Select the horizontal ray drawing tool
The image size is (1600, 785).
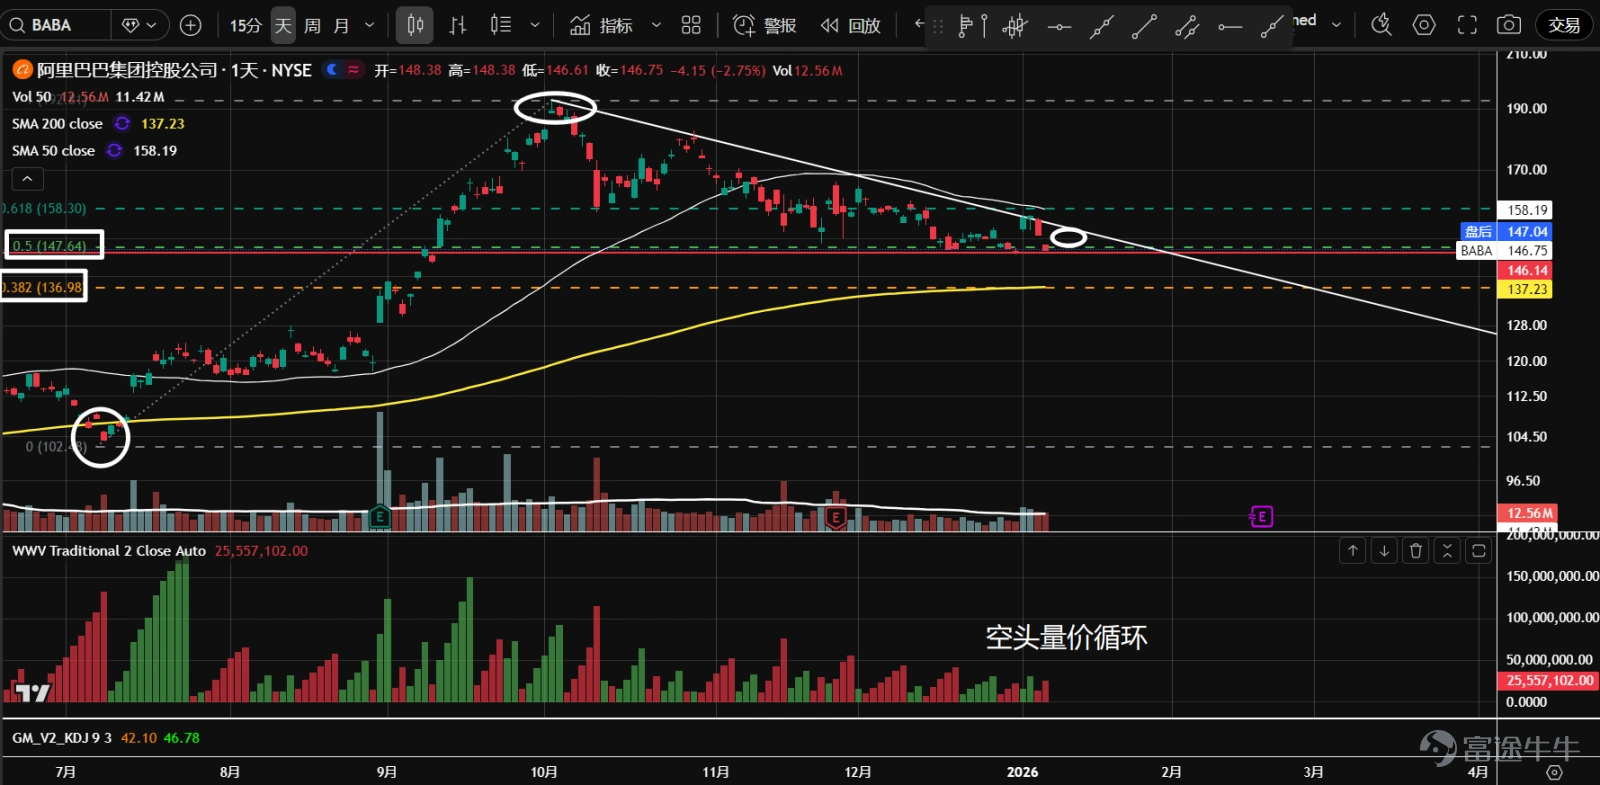pos(1230,27)
